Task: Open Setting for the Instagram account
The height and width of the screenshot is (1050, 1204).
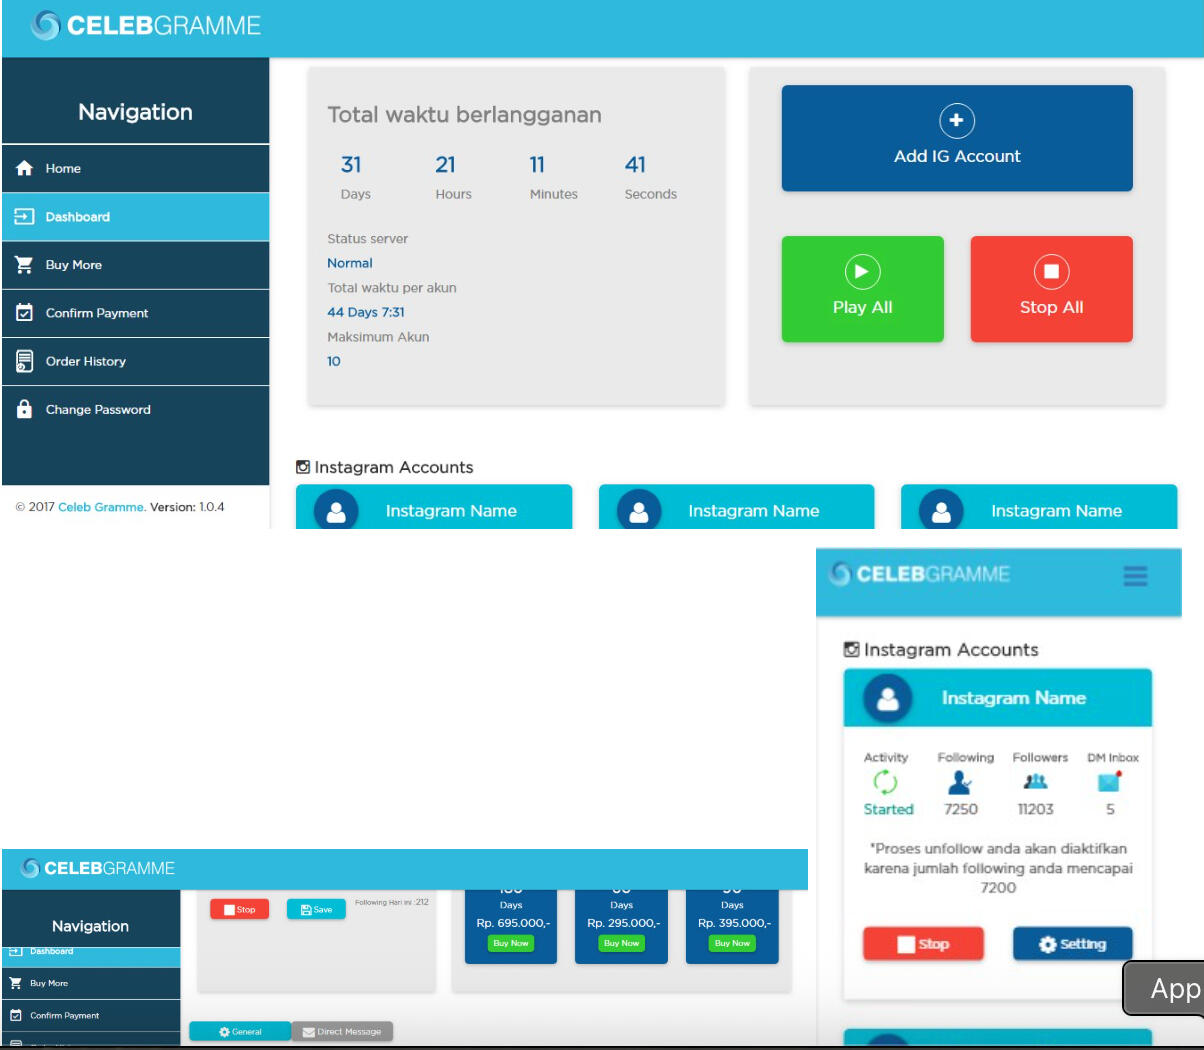Action: (x=1072, y=944)
